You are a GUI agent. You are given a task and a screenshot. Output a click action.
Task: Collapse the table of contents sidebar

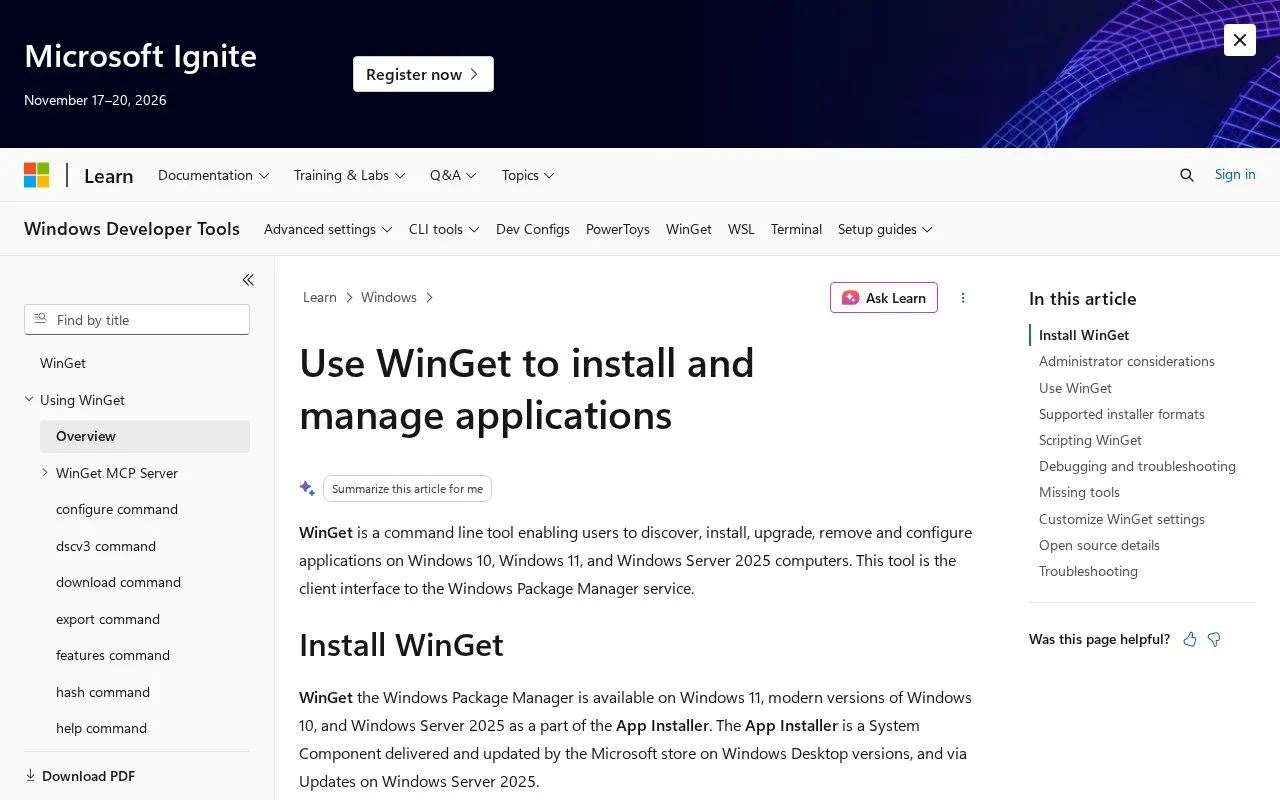(248, 280)
